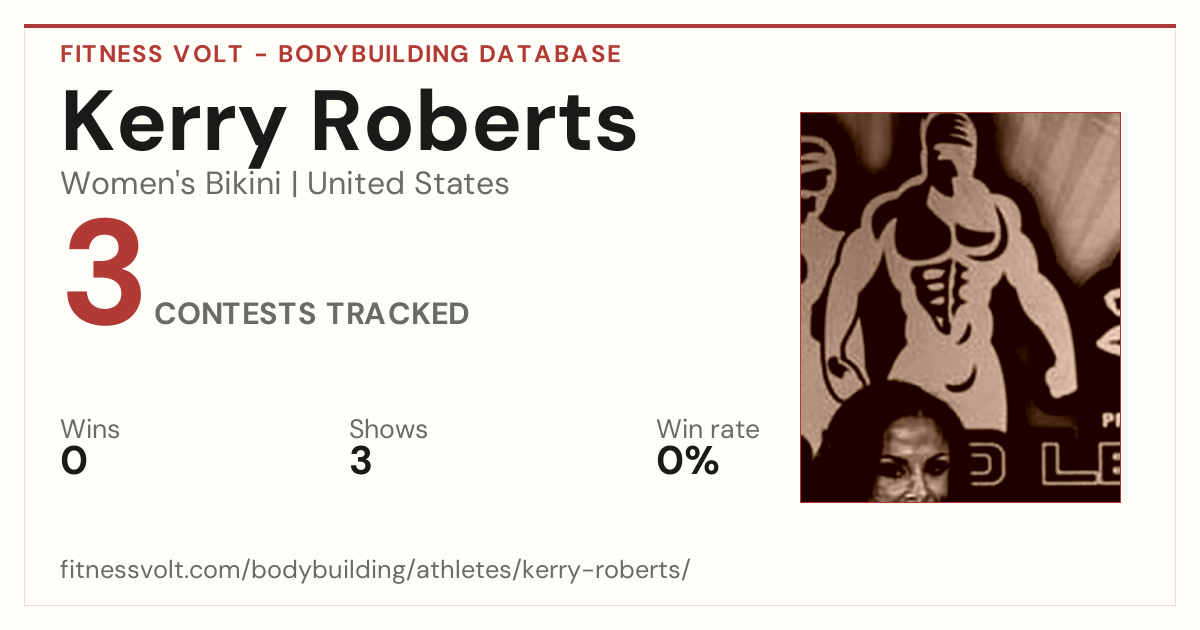The width and height of the screenshot is (1200, 630).
Task: Click the Women's Bikini division text
Action: click(x=171, y=184)
